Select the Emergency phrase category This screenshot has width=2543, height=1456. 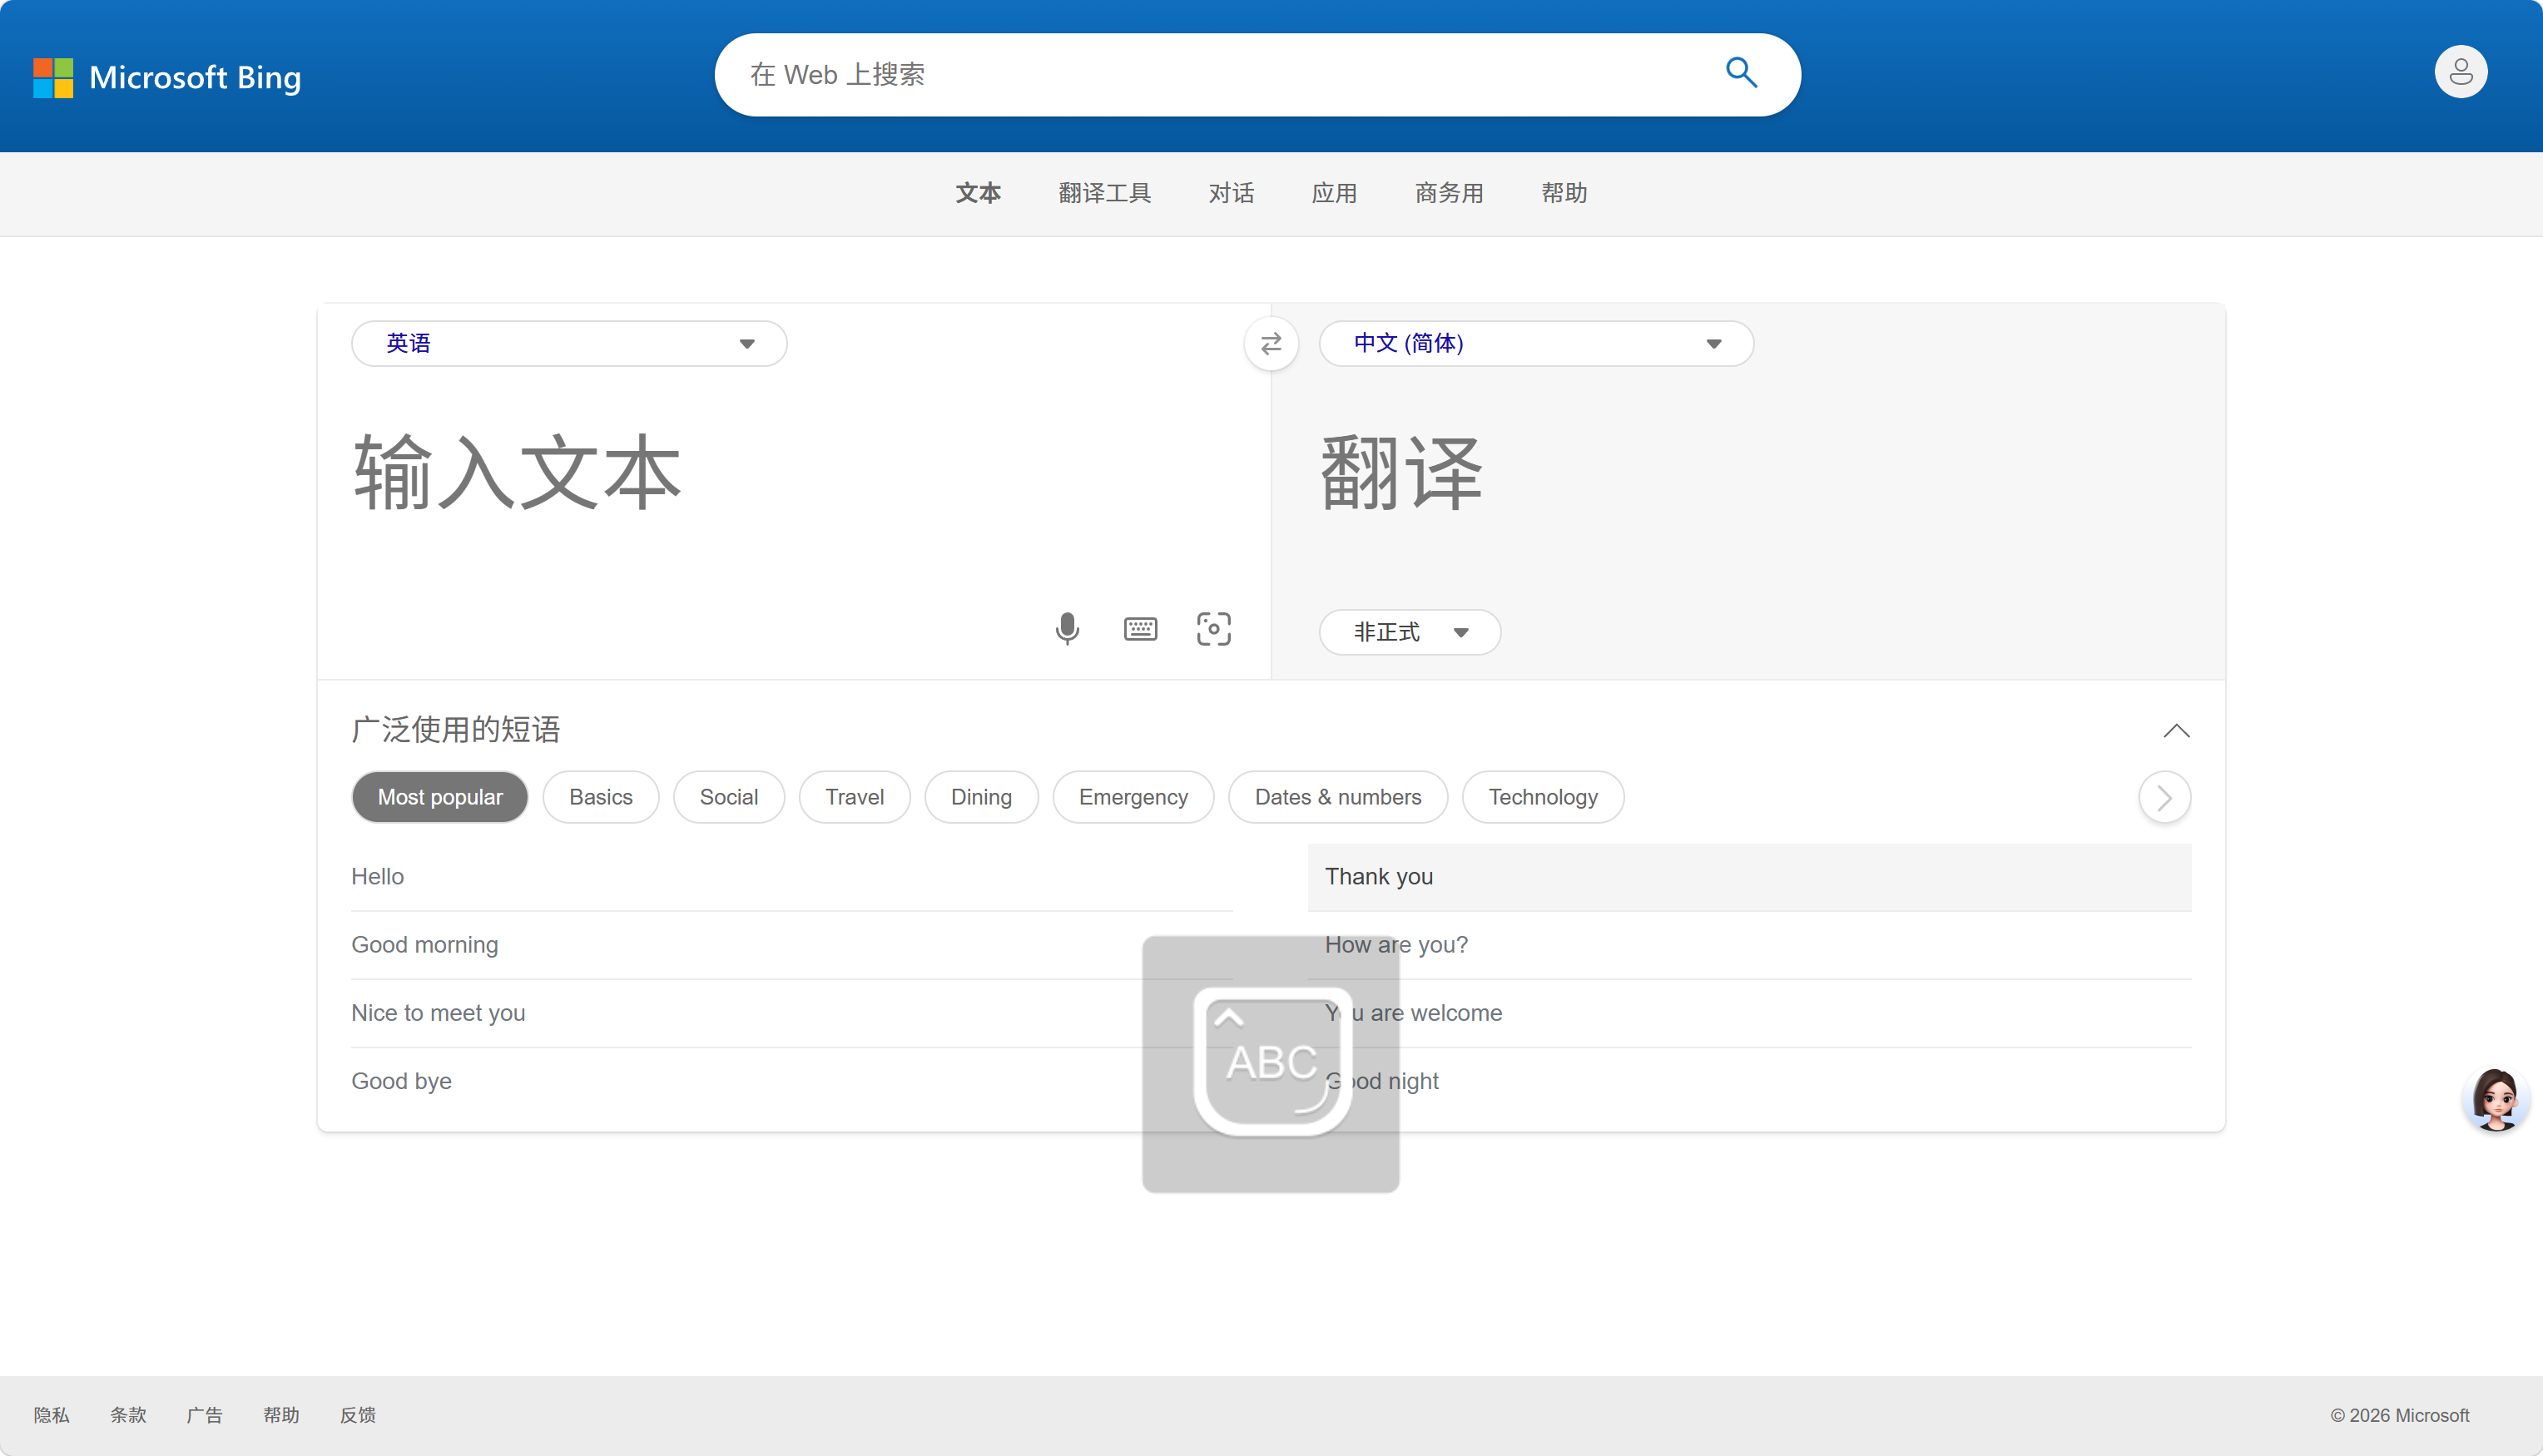(1133, 797)
